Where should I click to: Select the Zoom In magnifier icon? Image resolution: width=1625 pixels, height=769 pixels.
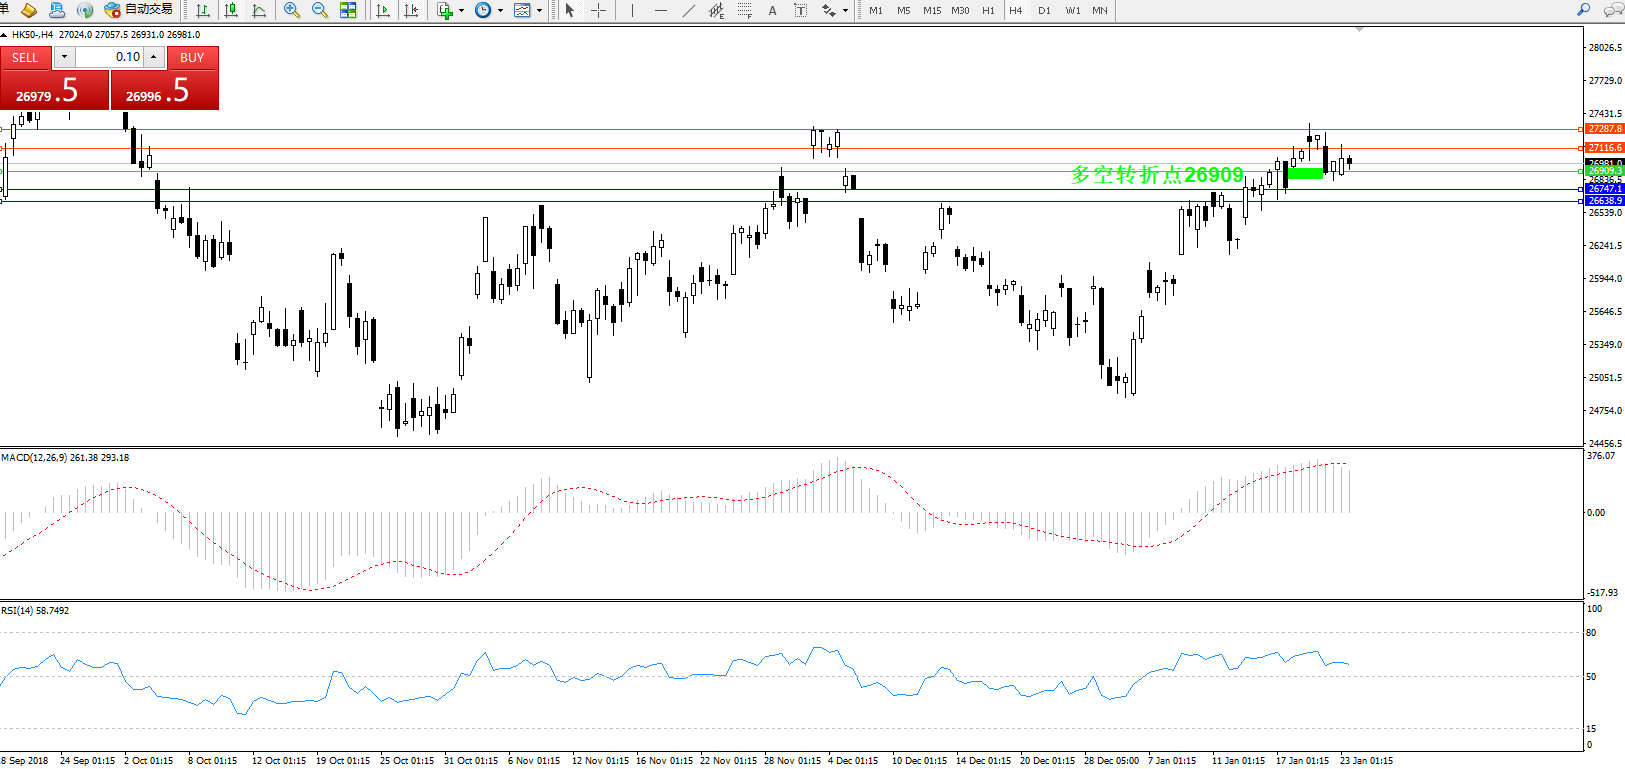pos(291,10)
